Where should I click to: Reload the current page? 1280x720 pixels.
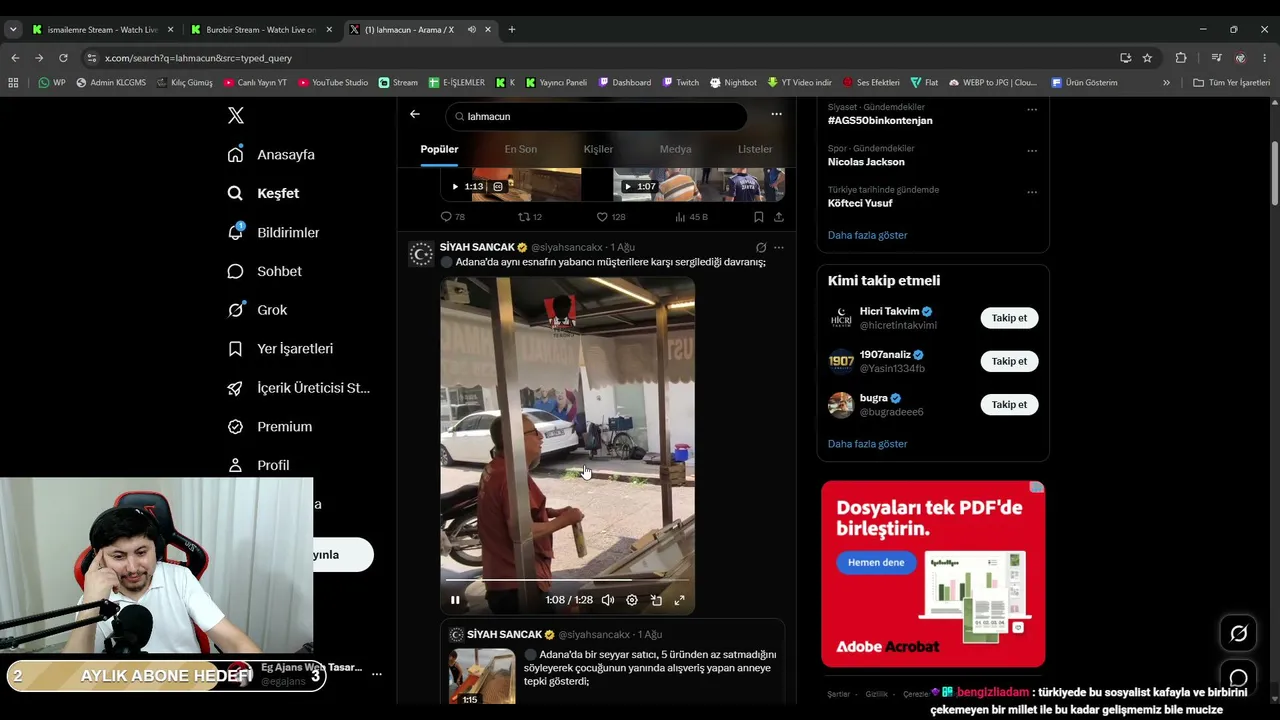point(63,58)
